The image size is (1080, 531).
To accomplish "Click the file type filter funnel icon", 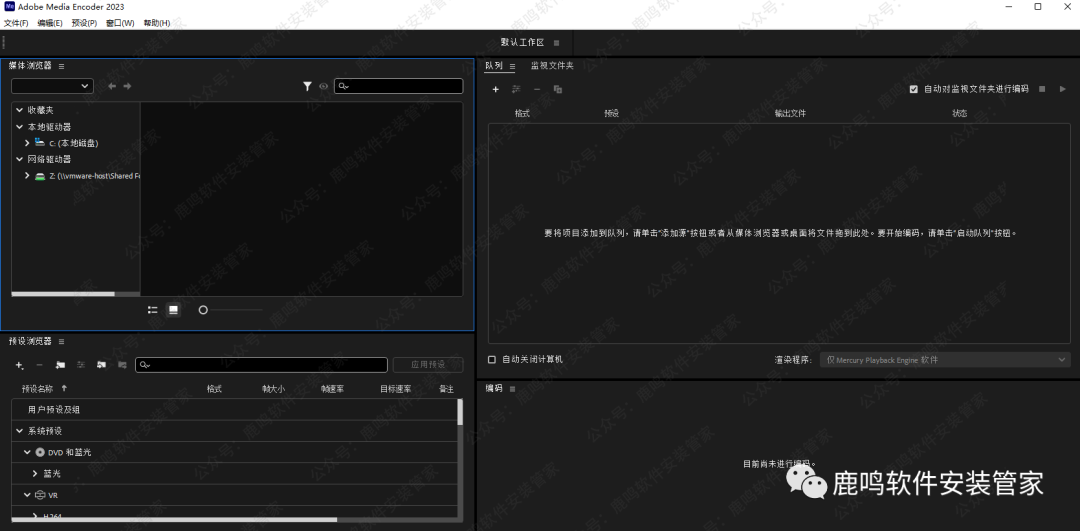I will click(307, 86).
